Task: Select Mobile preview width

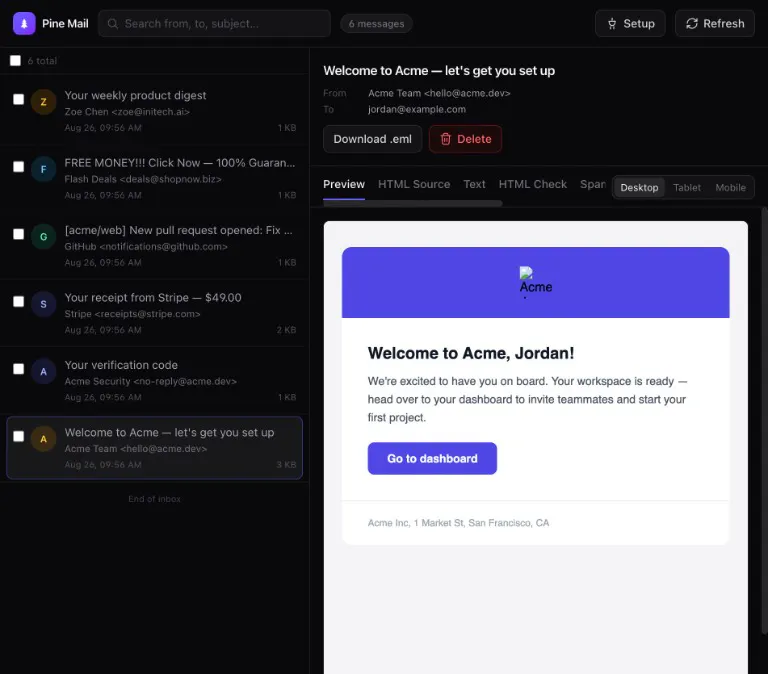Action: (730, 188)
